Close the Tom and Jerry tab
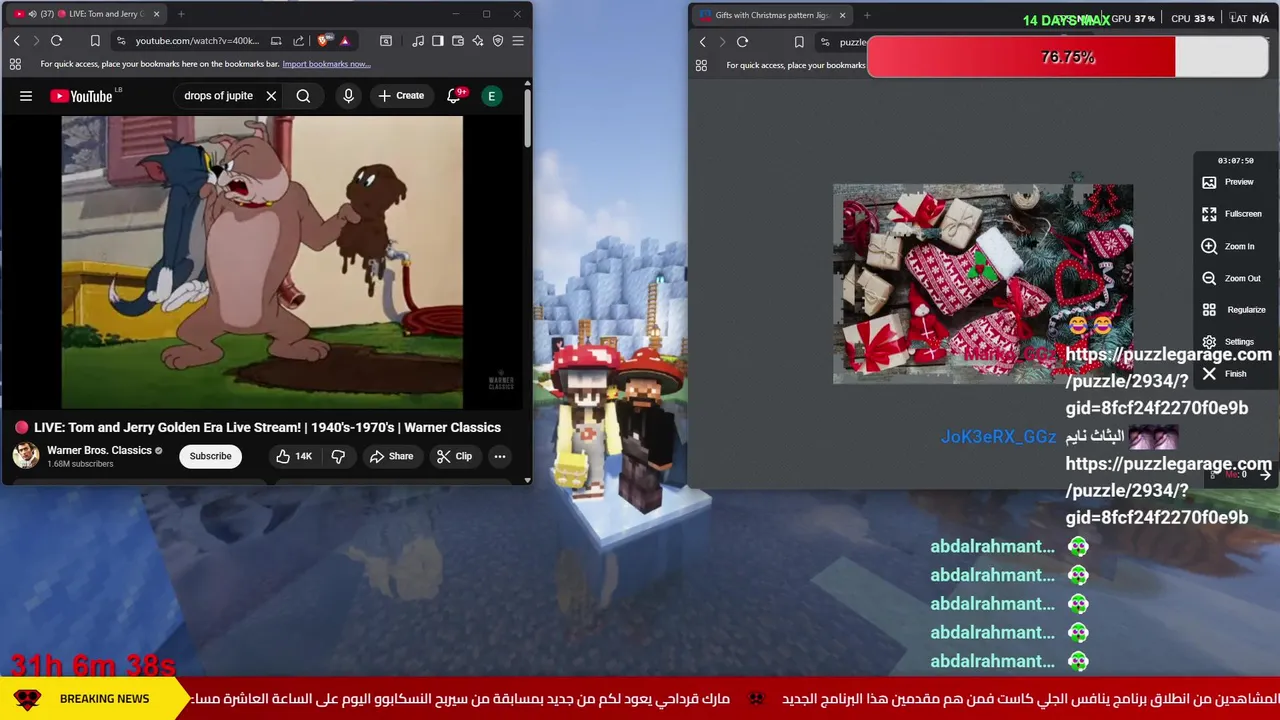The width and height of the screenshot is (1280, 720). [156, 14]
